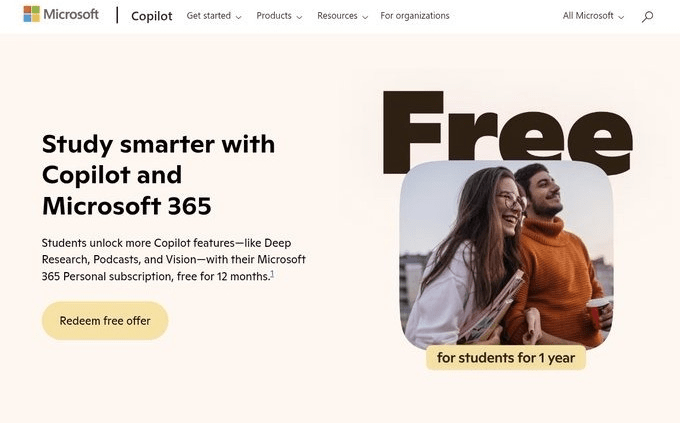Click the 'Study smarter with Copilot' heading
This screenshot has width=680, height=423.
(158, 175)
